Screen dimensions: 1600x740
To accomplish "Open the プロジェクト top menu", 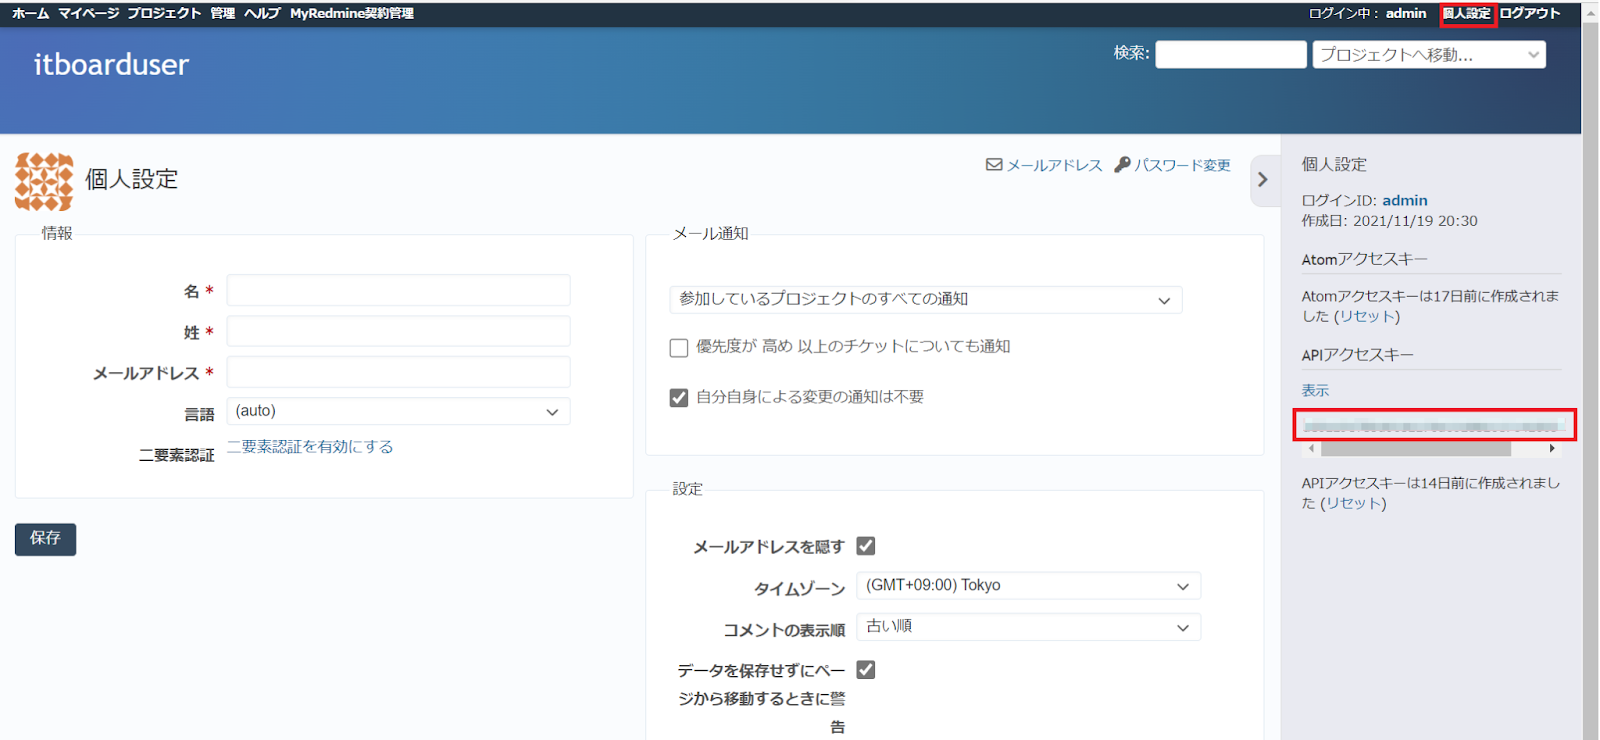I will (164, 13).
